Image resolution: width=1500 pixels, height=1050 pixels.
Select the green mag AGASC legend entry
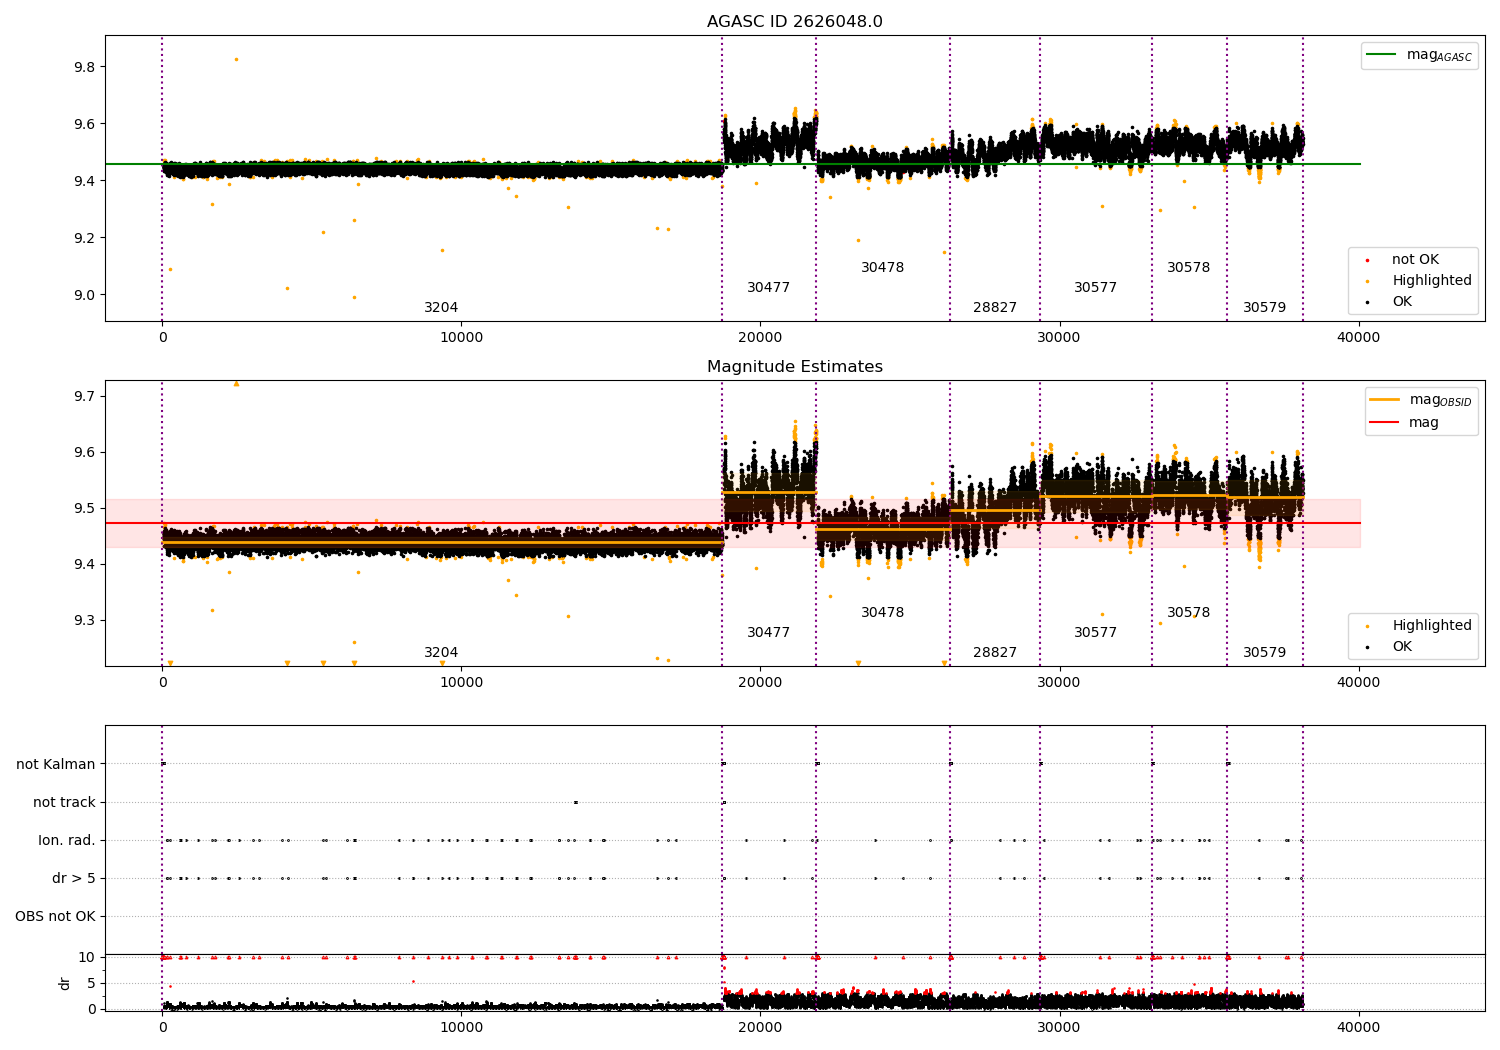[1420, 55]
